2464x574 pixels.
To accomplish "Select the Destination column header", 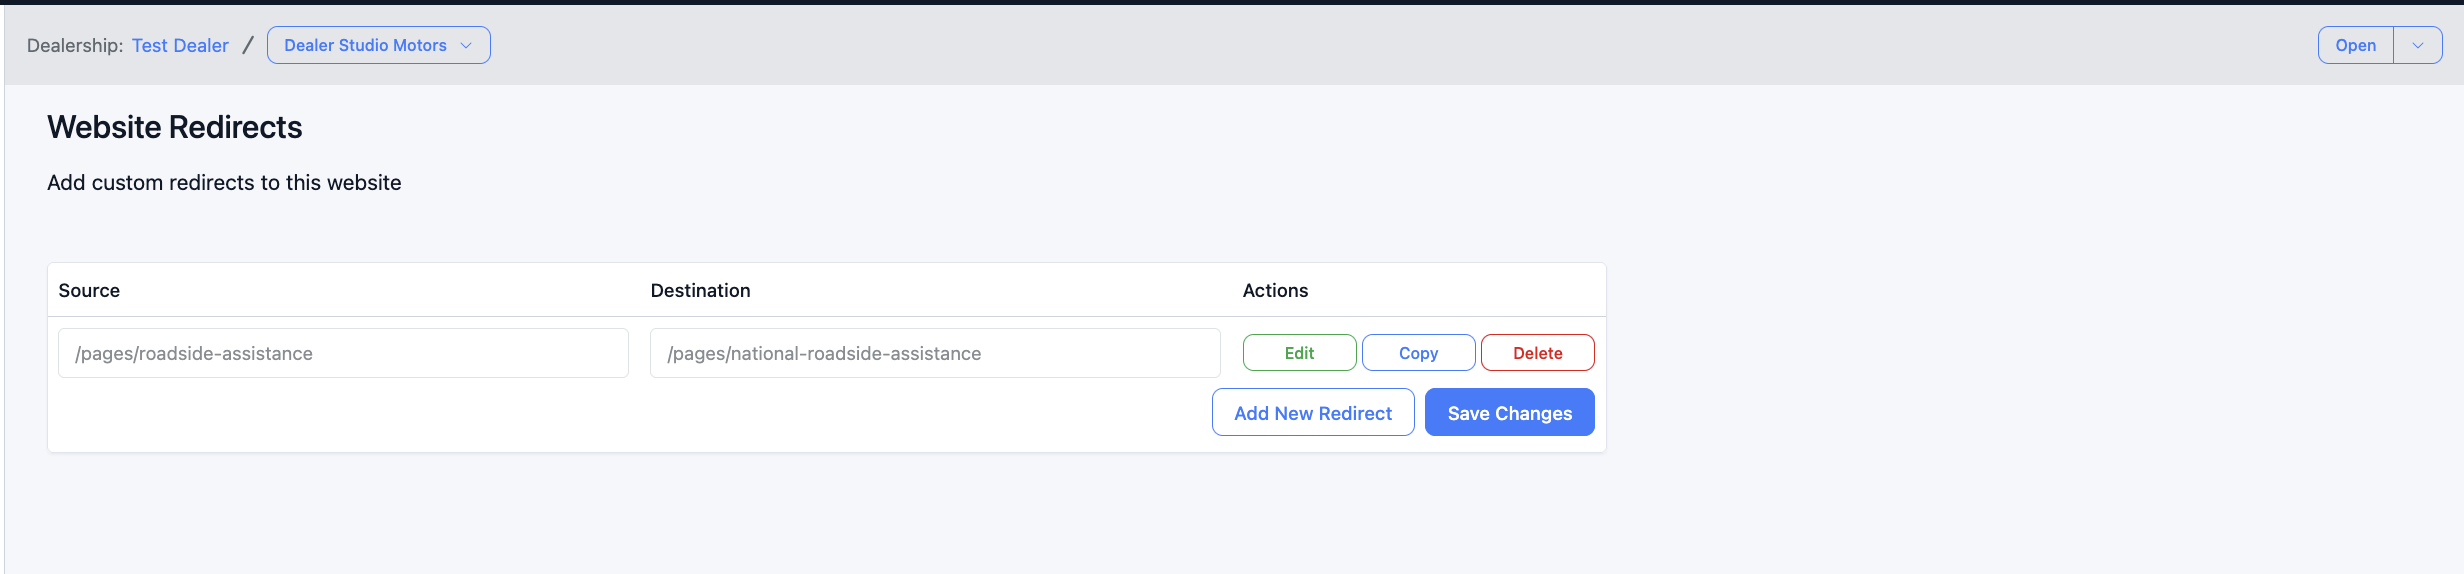I will click(700, 290).
